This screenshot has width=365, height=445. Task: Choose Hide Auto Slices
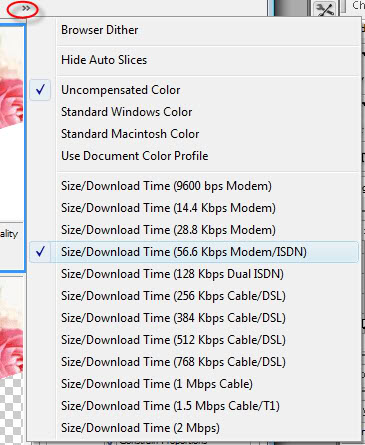click(x=194, y=60)
